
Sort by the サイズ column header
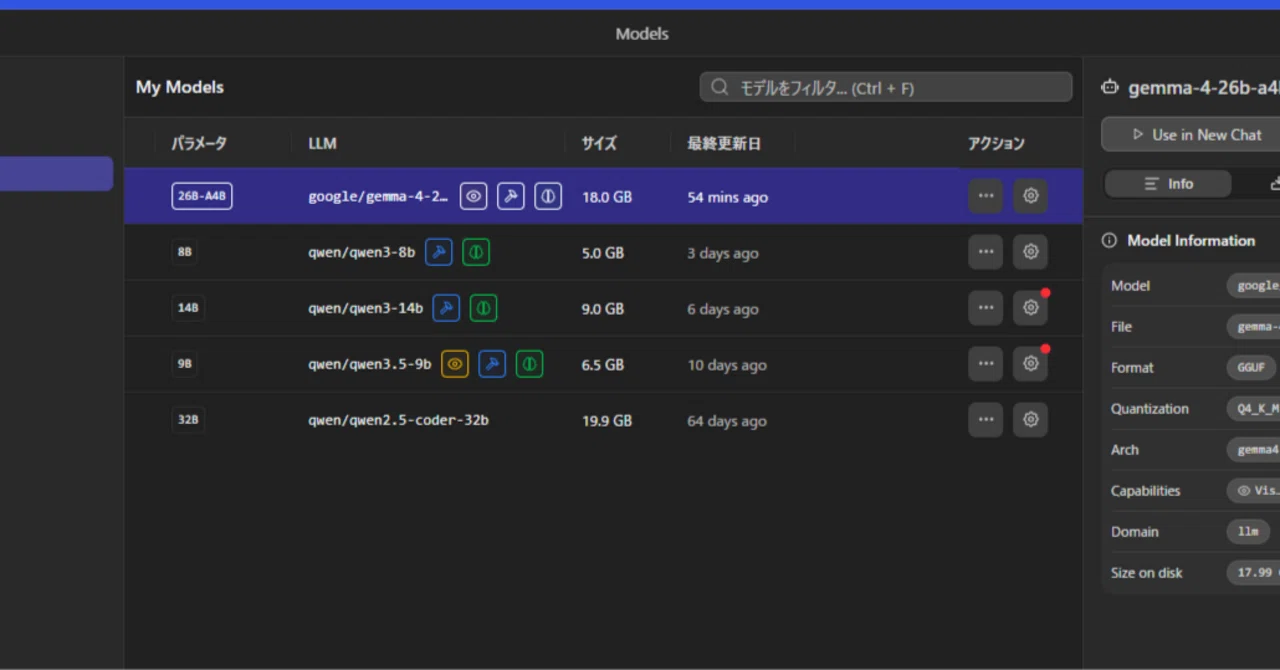click(599, 143)
